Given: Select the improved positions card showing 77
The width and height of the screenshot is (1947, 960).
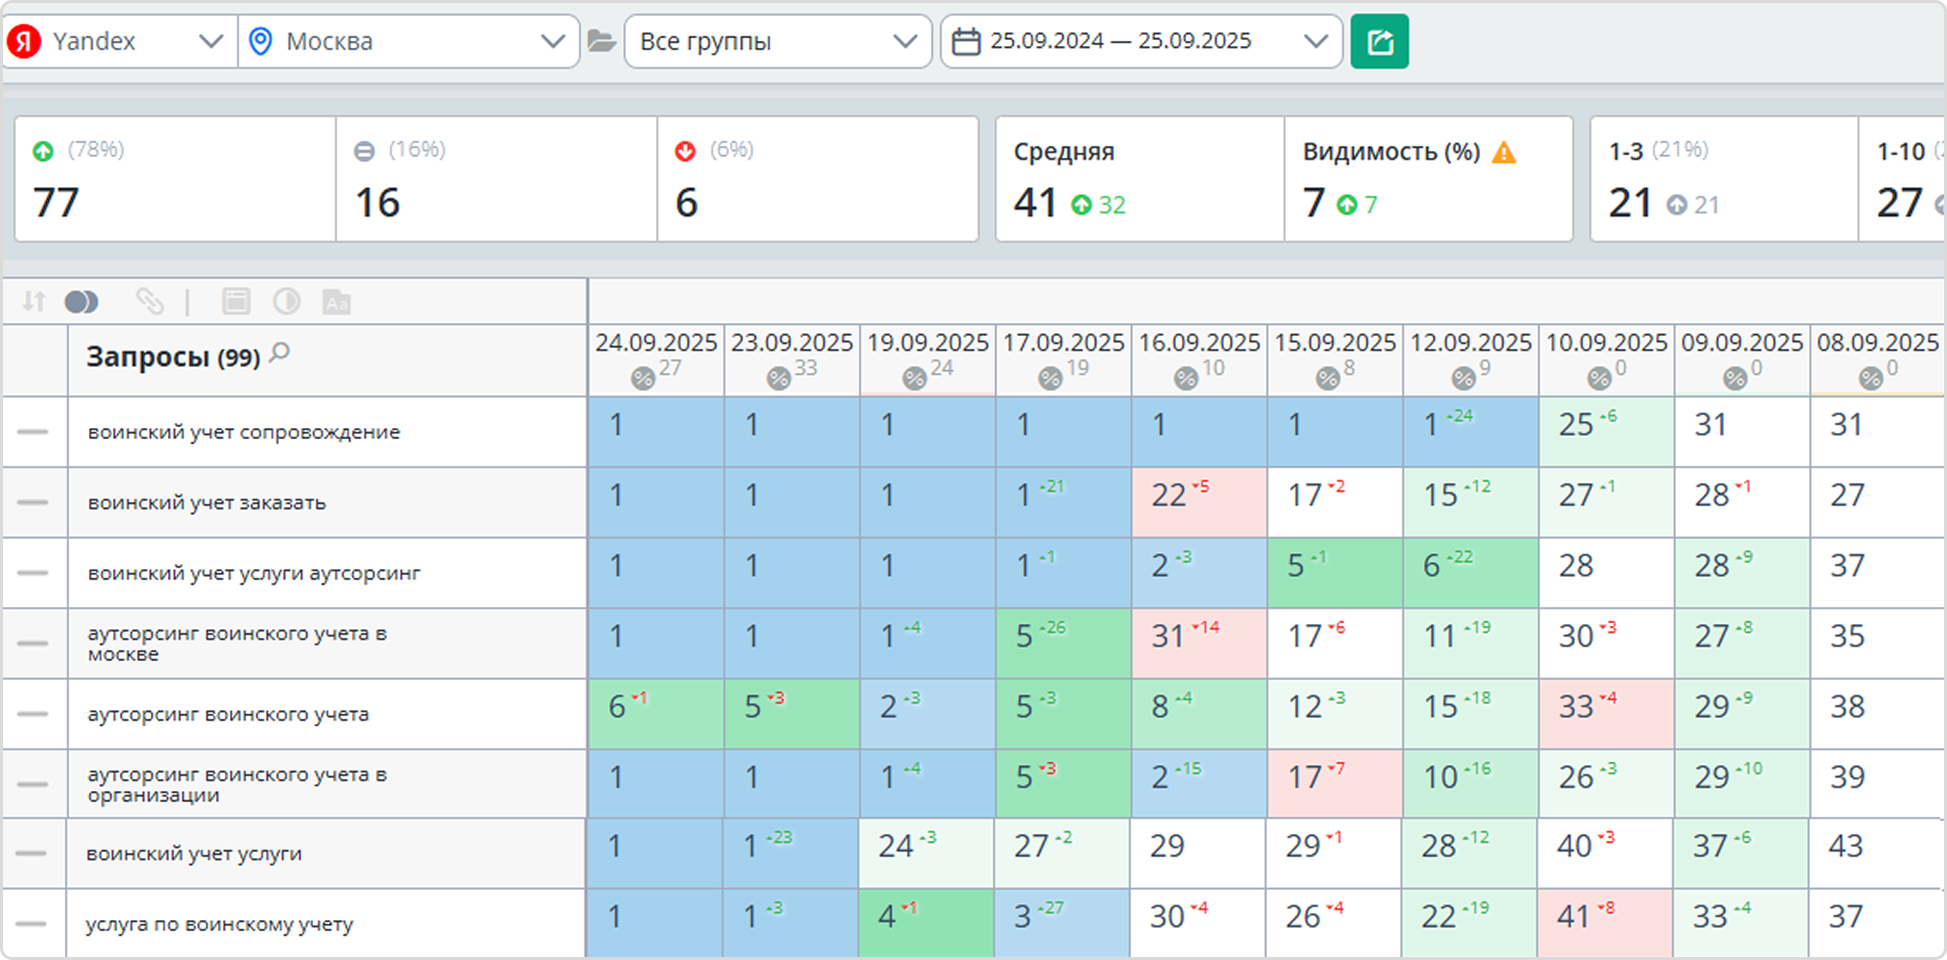Looking at the screenshot, I should [175, 180].
